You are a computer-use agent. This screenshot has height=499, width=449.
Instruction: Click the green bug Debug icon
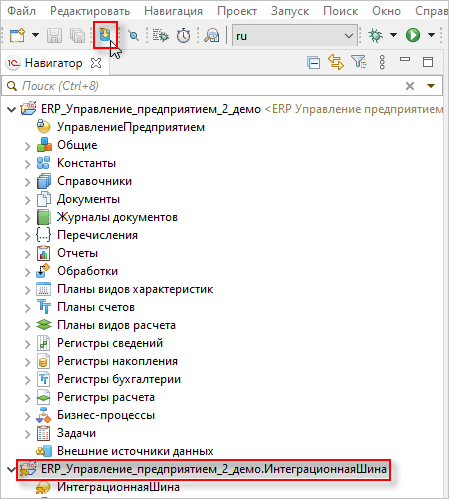[375, 35]
